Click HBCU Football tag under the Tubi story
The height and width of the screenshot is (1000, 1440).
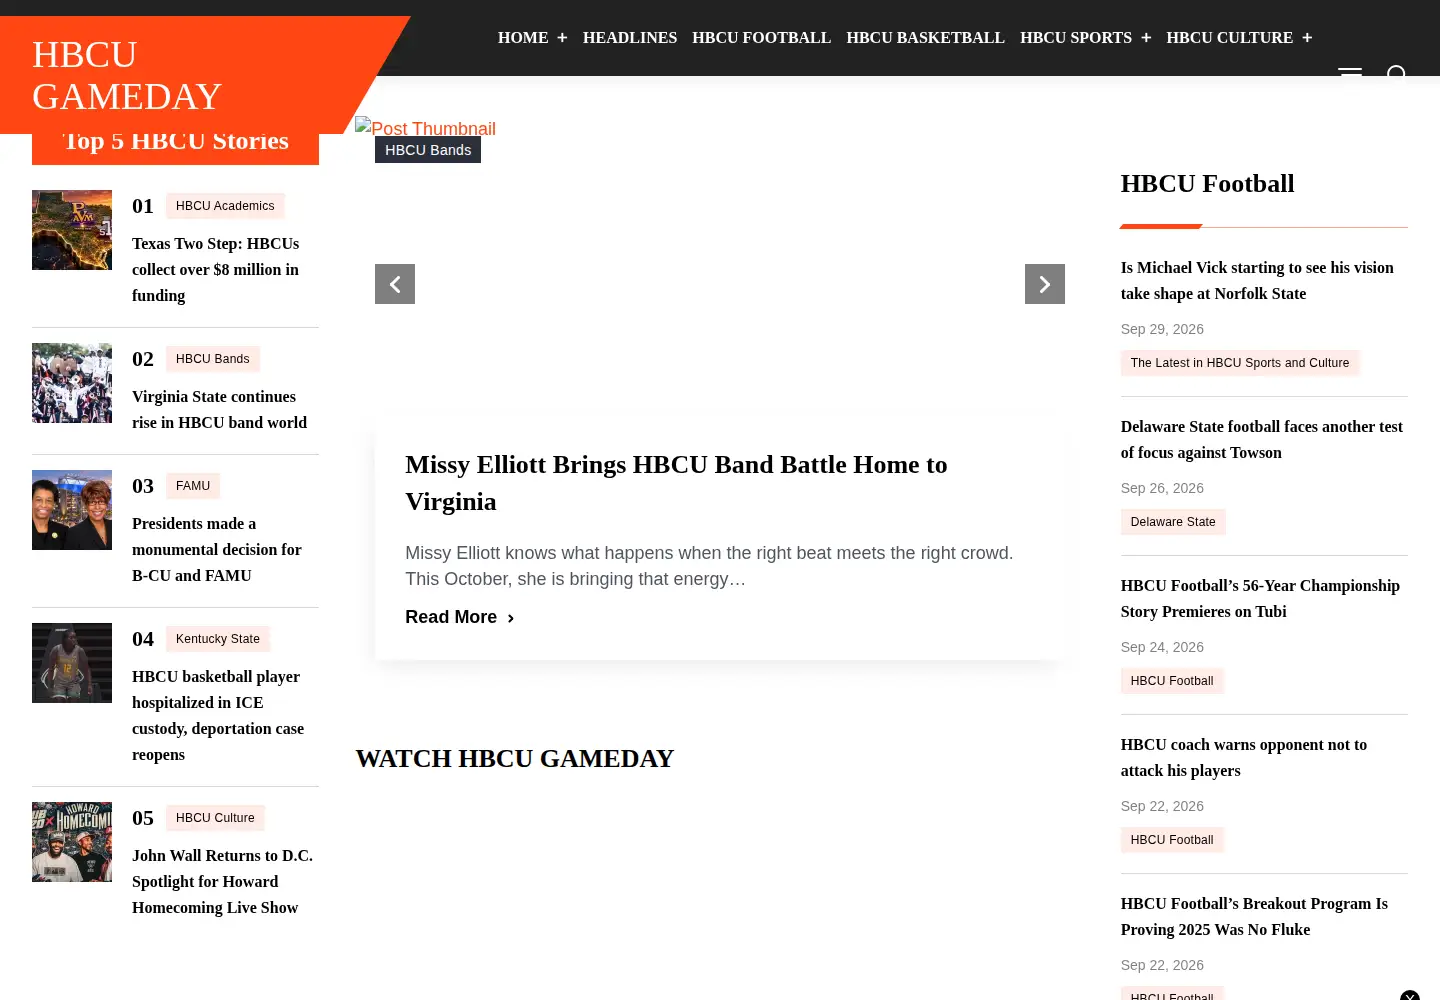coord(1172,681)
